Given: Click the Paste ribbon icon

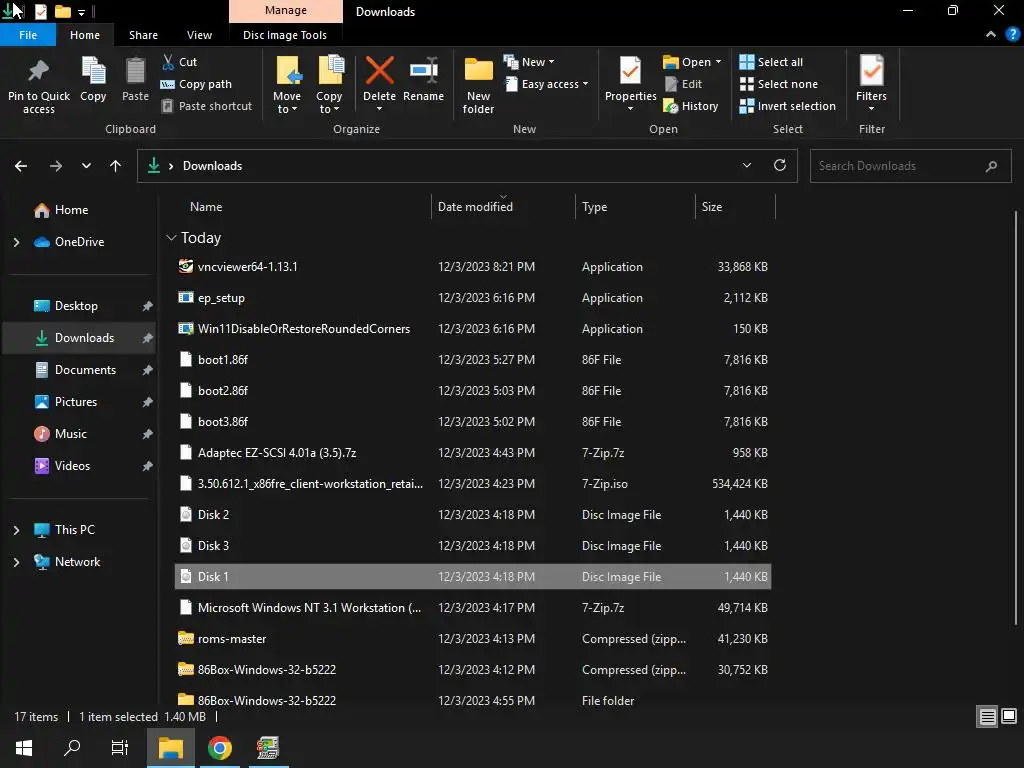Looking at the screenshot, I should [x=135, y=71].
